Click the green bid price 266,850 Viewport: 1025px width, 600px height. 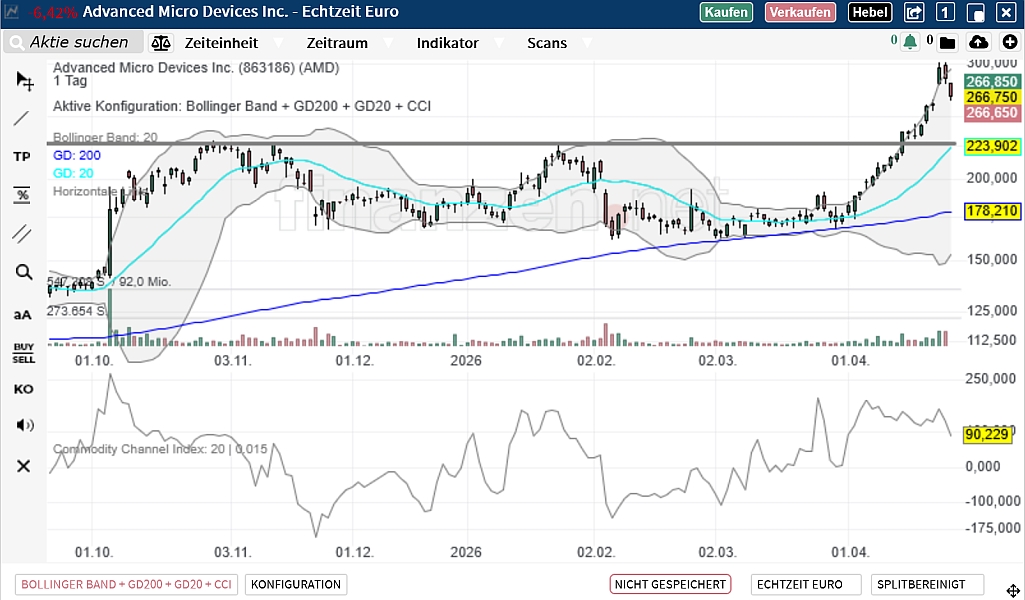pyautogui.click(x=992, y=82)
